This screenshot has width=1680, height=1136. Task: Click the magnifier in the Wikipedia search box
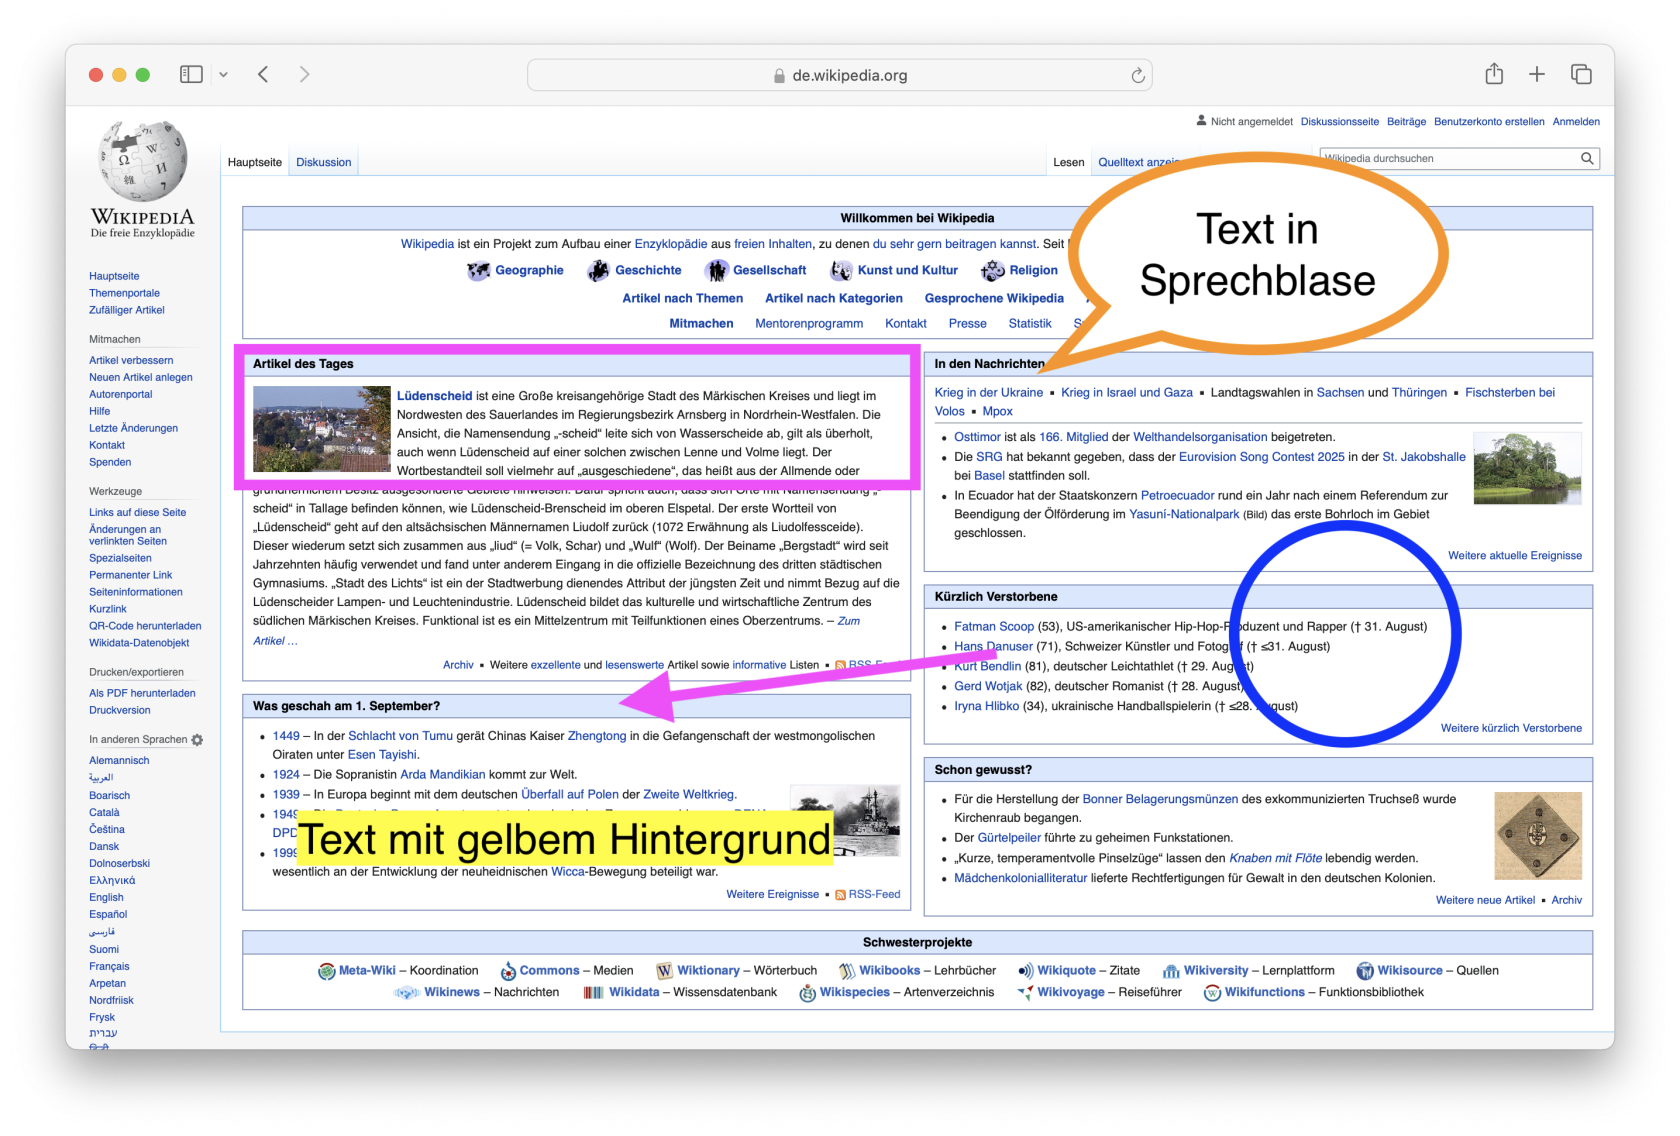point(1587,158)
